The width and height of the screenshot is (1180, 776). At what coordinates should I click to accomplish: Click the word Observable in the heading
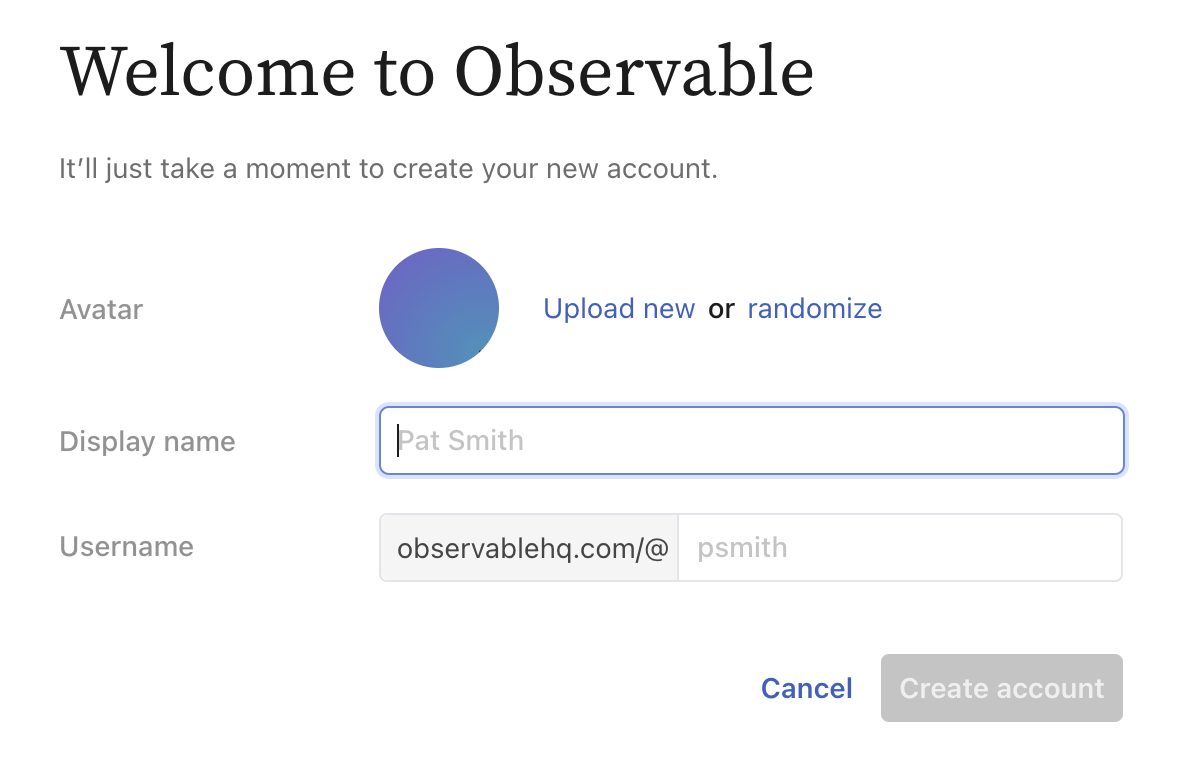[634, 72]
